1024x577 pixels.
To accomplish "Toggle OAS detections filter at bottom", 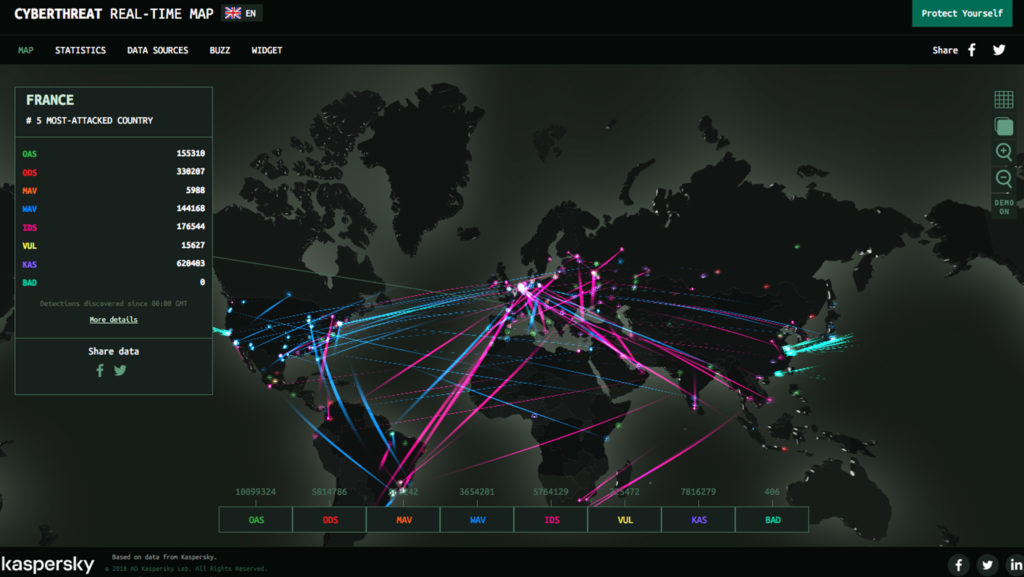I will 256,520.
